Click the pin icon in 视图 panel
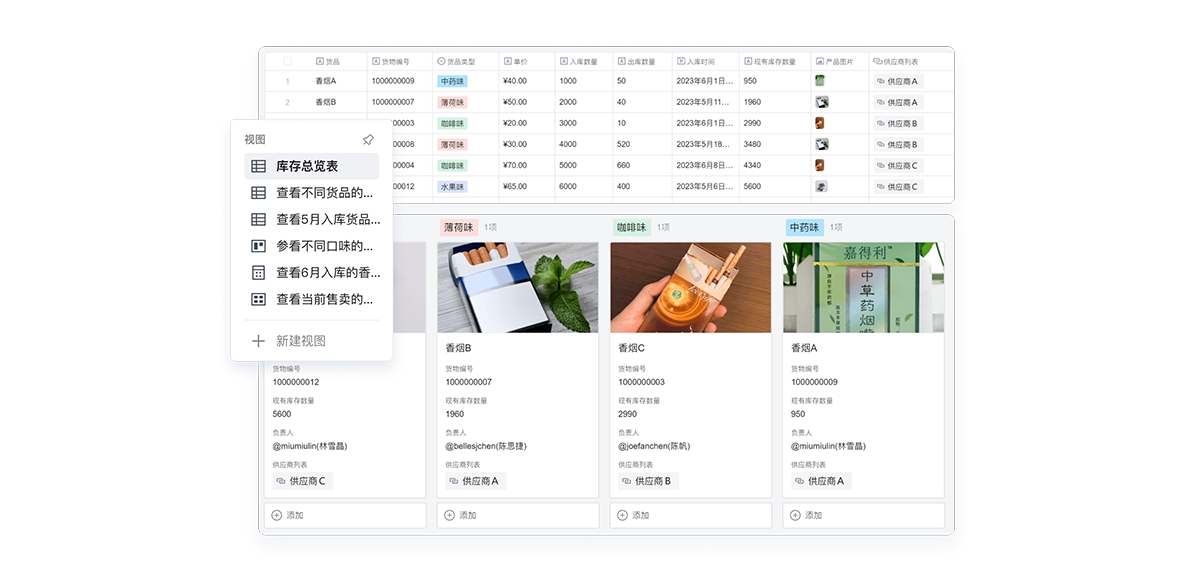This screenshot has height=572, width=1180. (x=368, y=140)
